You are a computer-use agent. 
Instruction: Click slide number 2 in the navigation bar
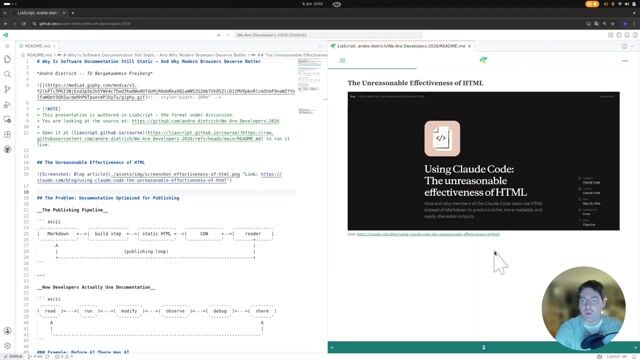484,347
